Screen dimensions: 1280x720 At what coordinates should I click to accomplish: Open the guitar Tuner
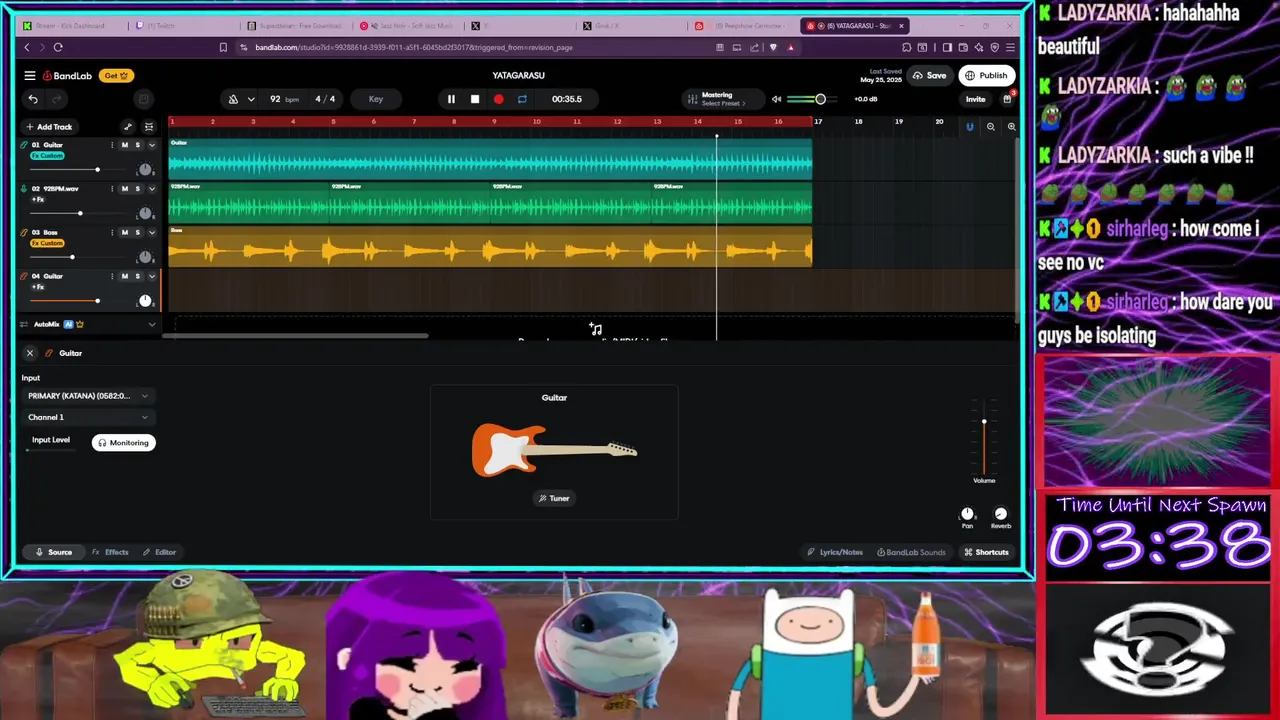[554, 498]
